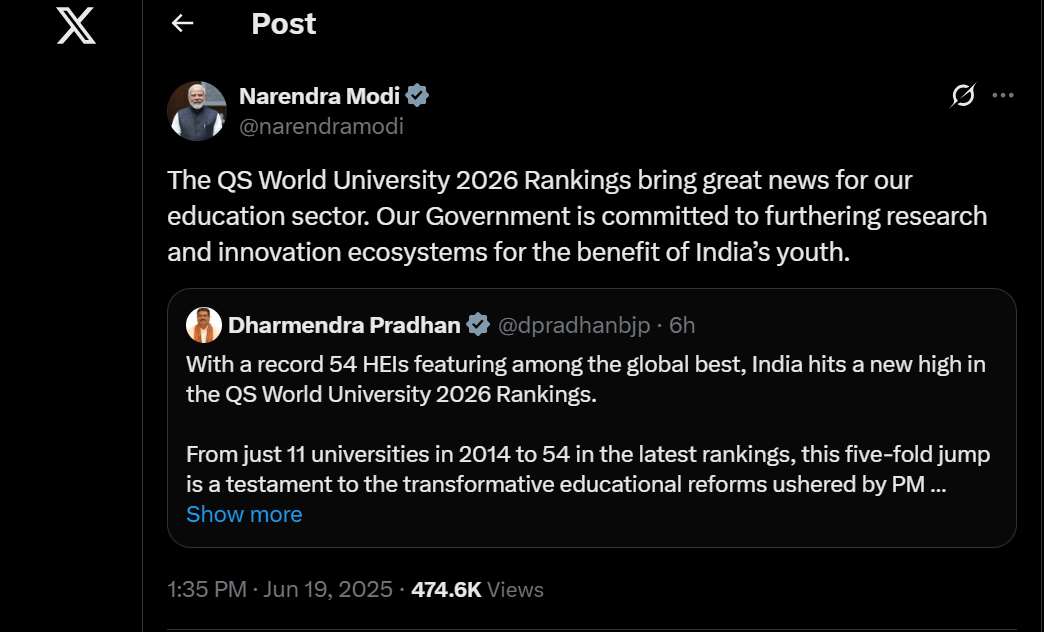
Task: Expand the more options dropdown beside Grok icon
Action: [1003, 95]
